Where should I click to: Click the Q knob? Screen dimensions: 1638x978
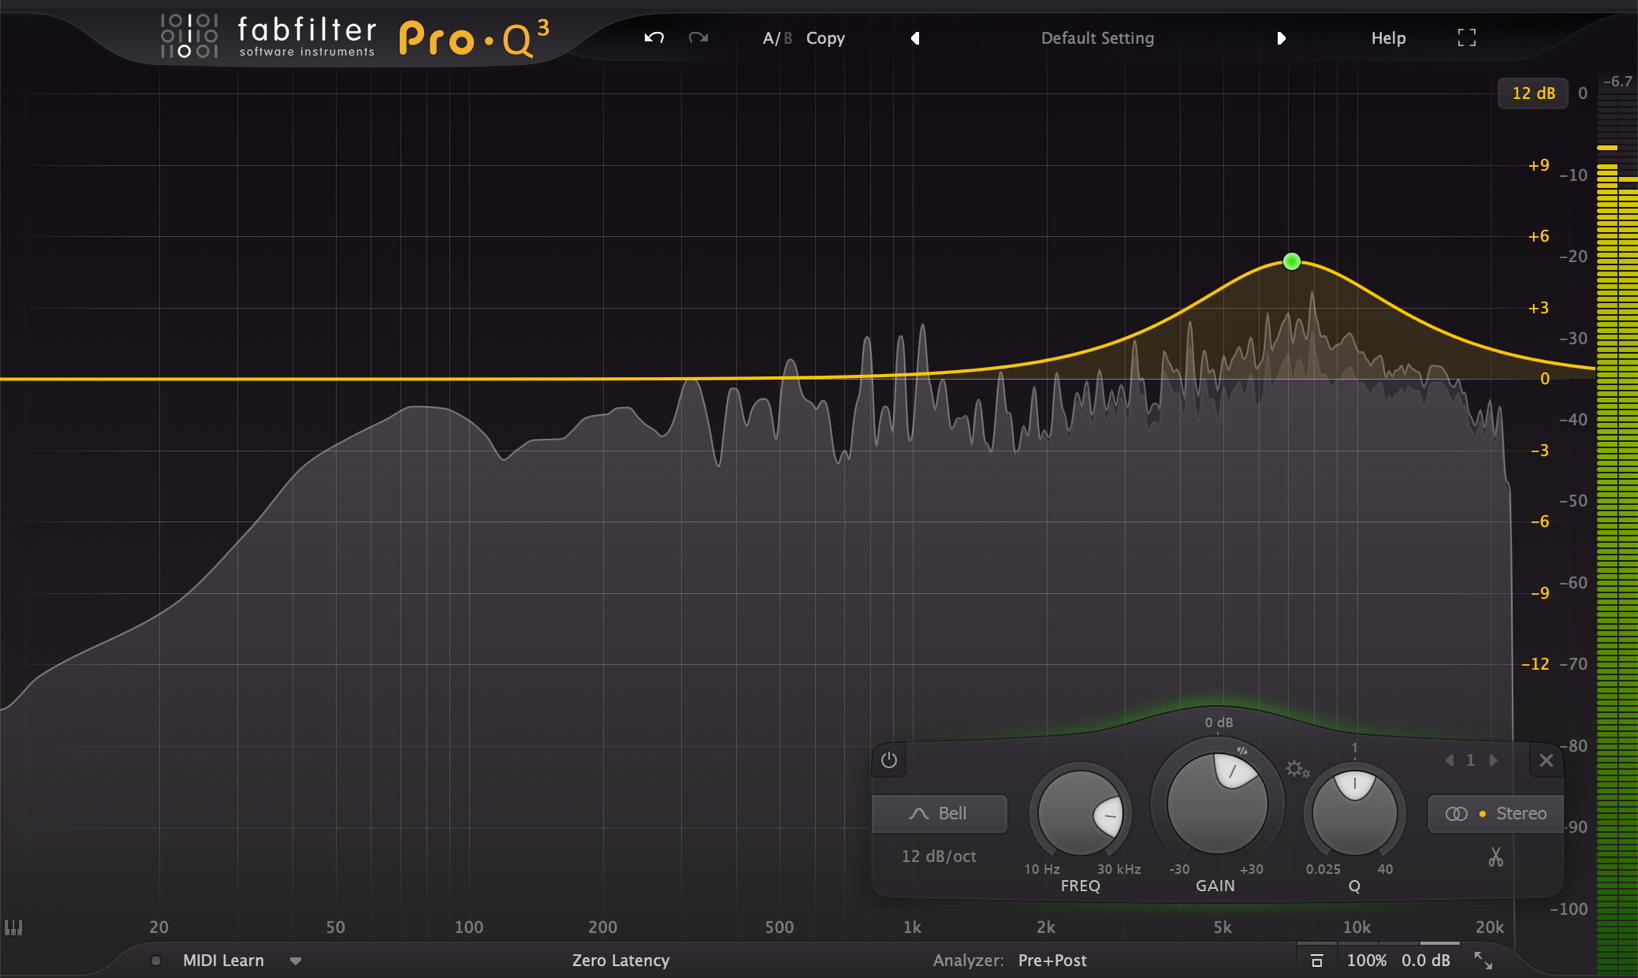coord(1354,813)
